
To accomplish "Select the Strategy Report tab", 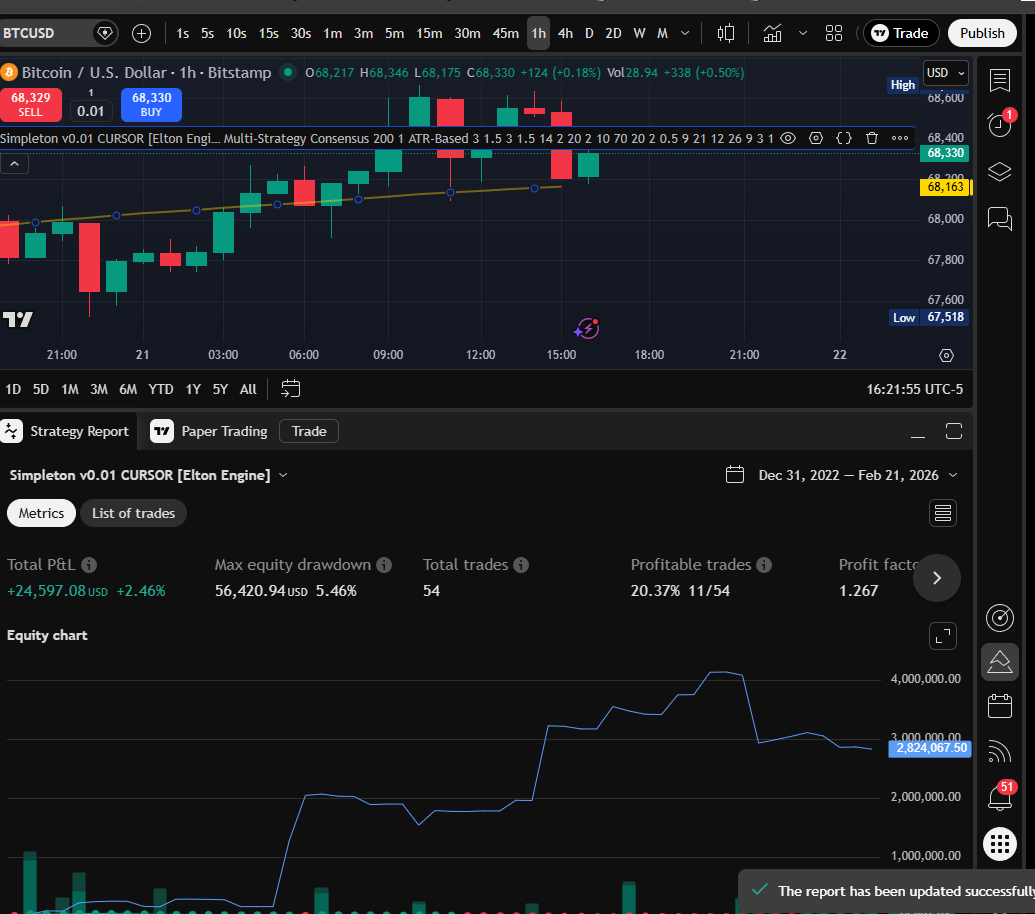I will click(x=80, y=431).
